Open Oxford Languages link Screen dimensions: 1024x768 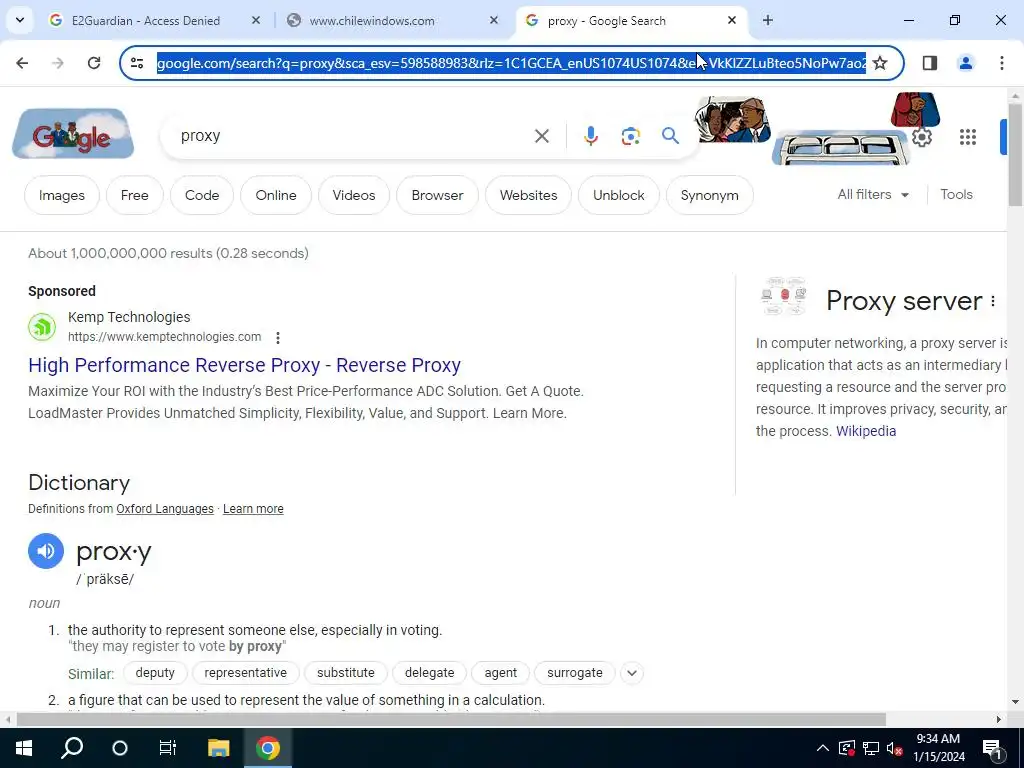click(165, 509)
